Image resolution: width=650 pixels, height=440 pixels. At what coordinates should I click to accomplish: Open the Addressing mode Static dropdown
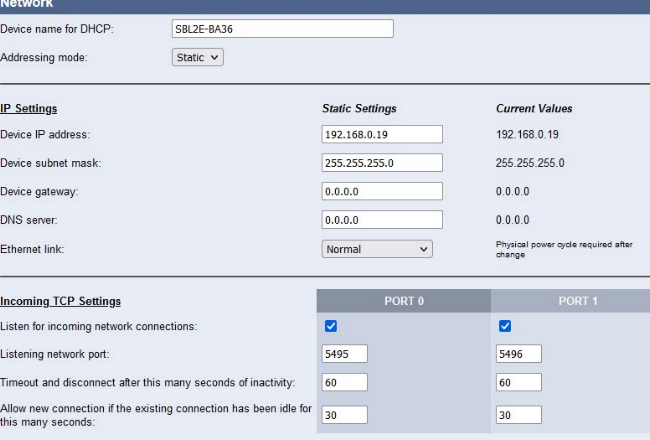tap(198, 57)
